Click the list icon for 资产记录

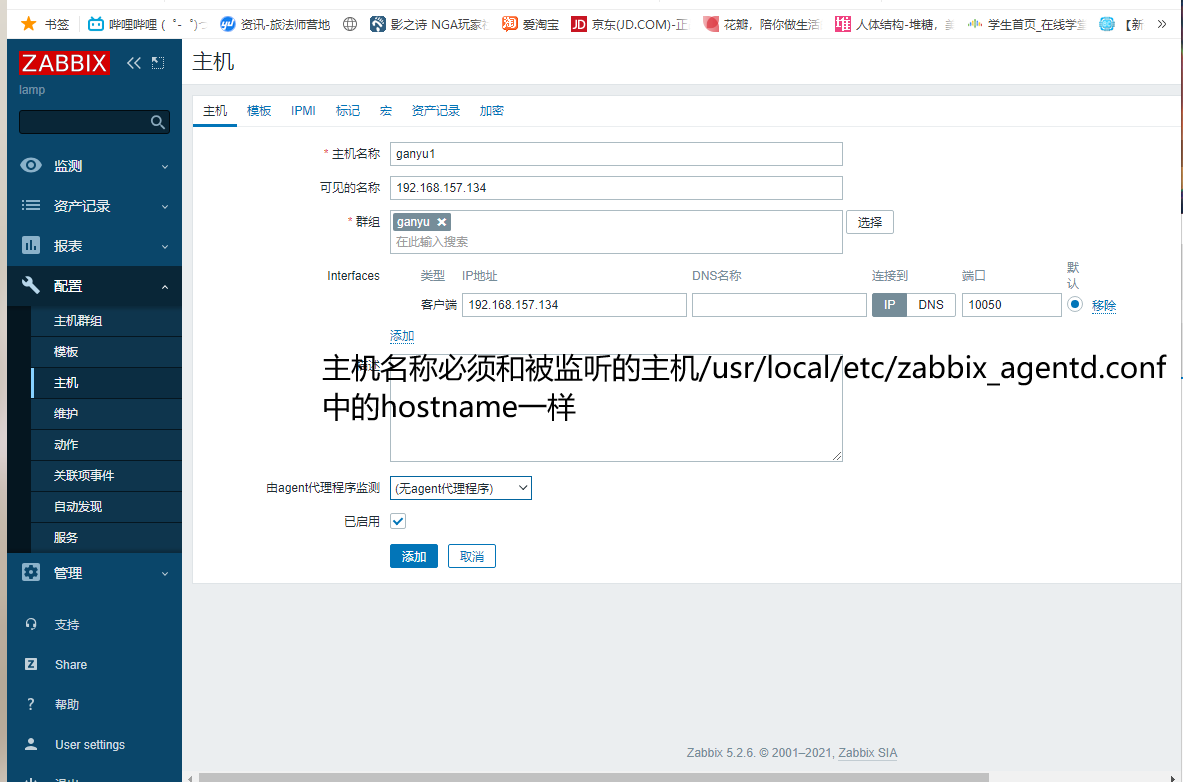[x=31, y=205]
